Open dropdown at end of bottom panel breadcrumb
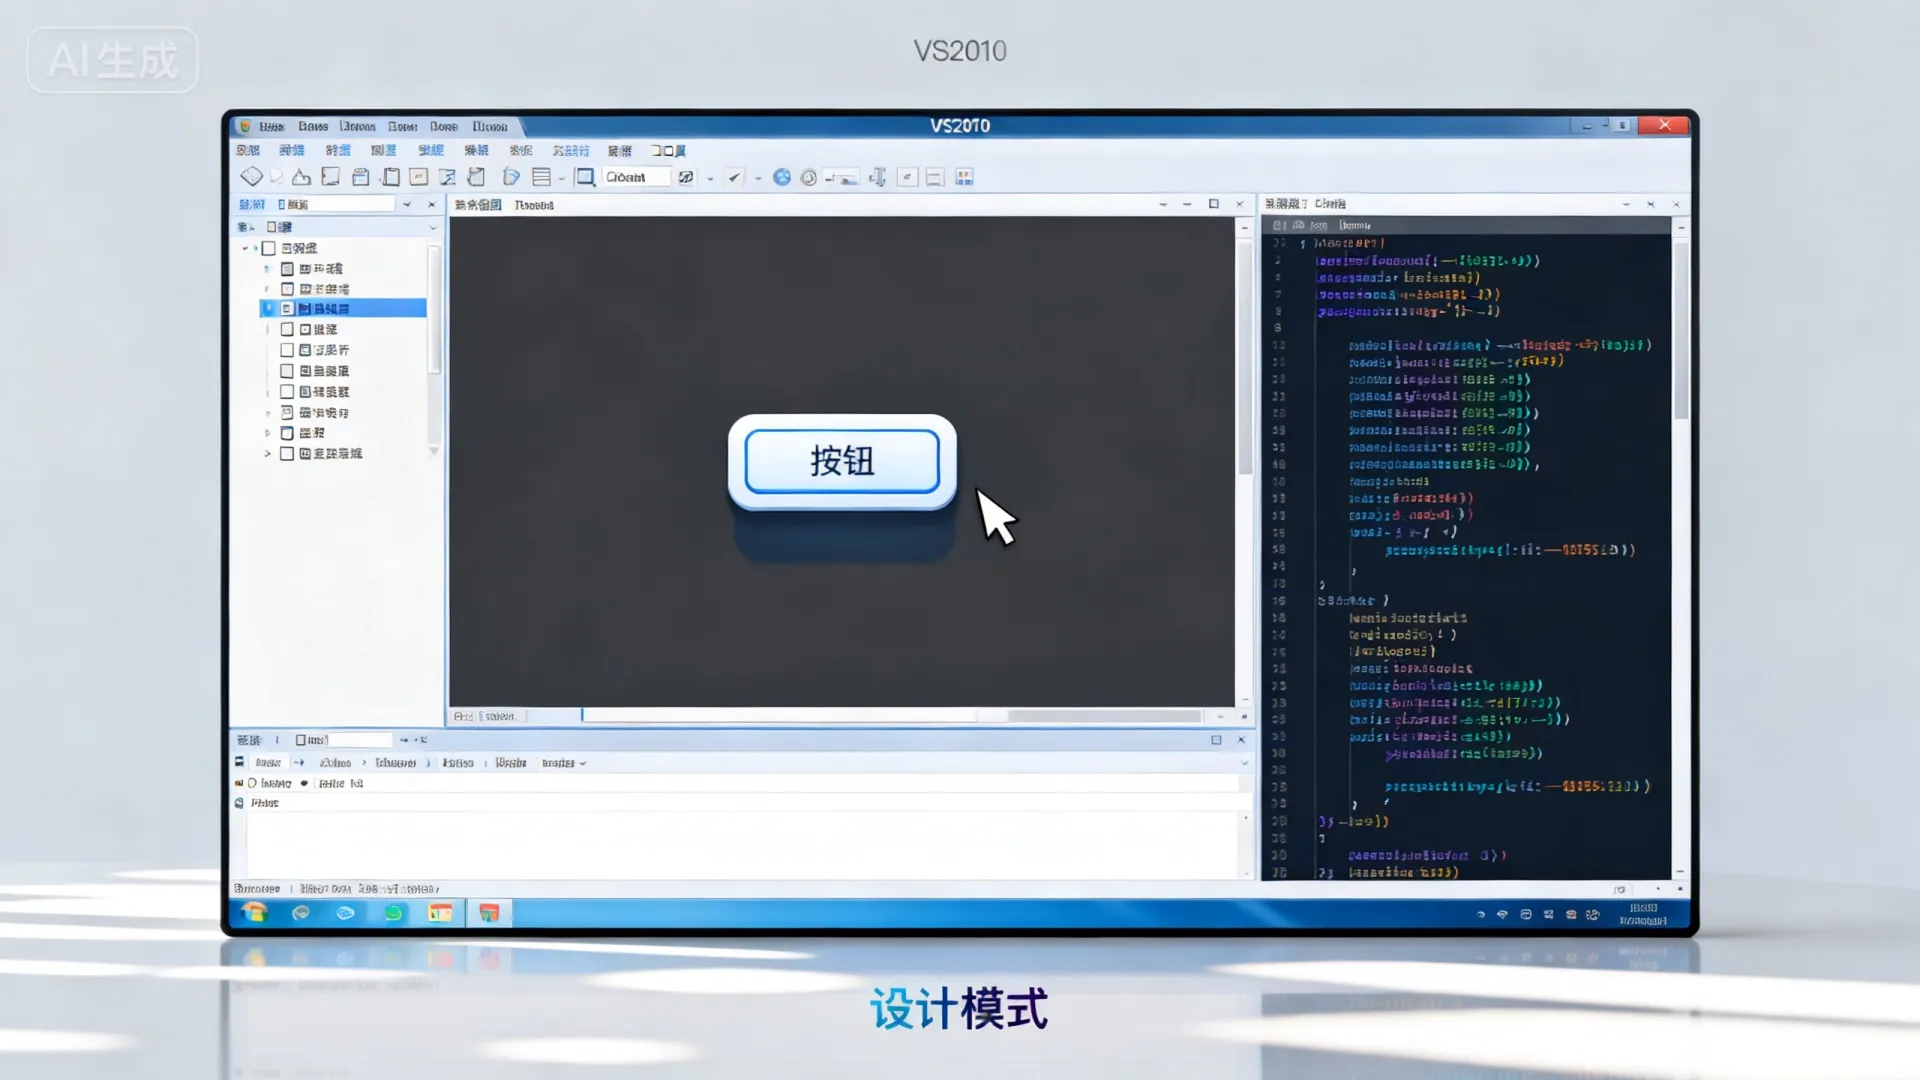 (583, 763)
